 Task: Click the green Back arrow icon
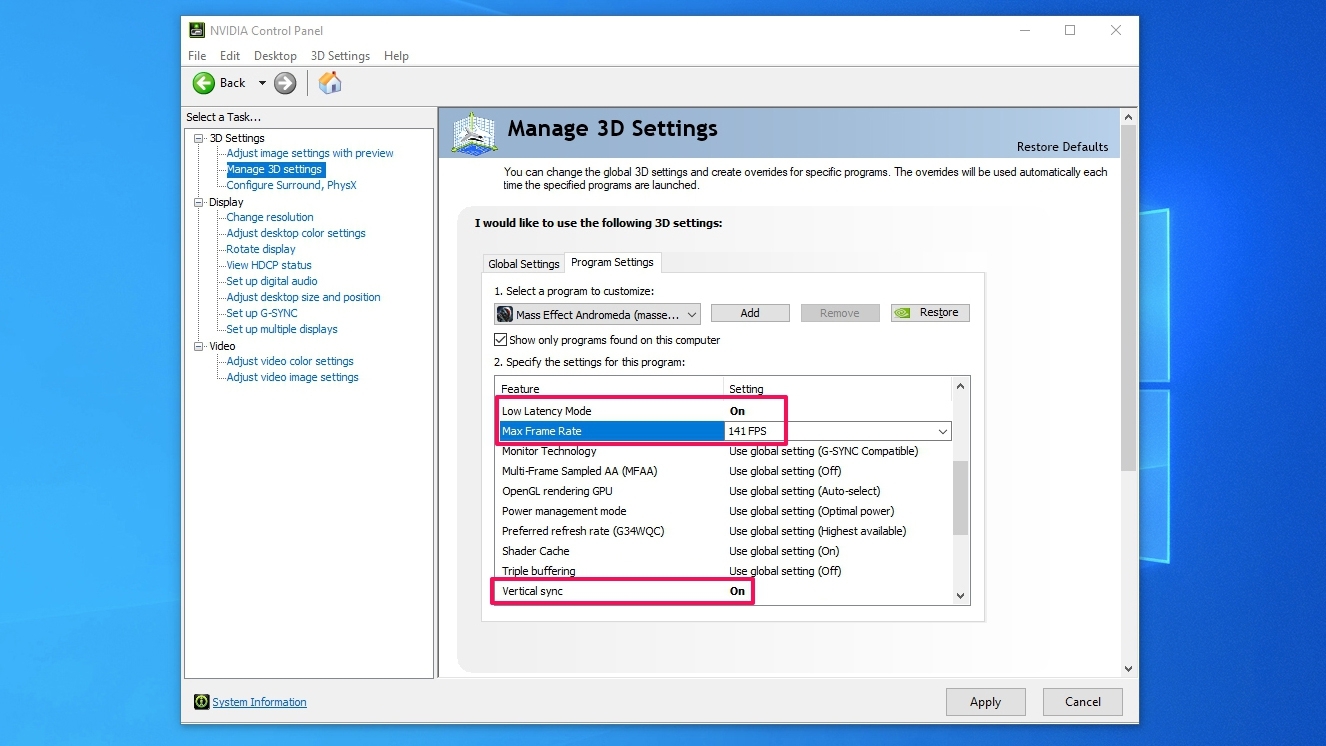[204, 83]
